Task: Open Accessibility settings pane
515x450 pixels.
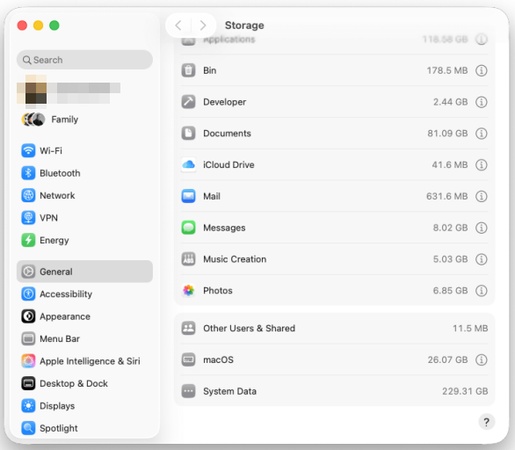Action: tap(85, 294)
